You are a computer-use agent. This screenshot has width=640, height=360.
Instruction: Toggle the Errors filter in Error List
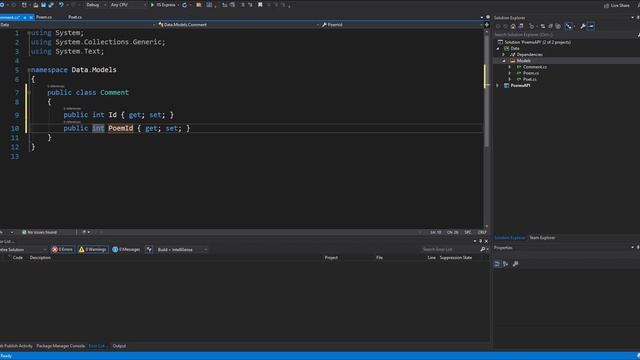click(x=62, y=249)
